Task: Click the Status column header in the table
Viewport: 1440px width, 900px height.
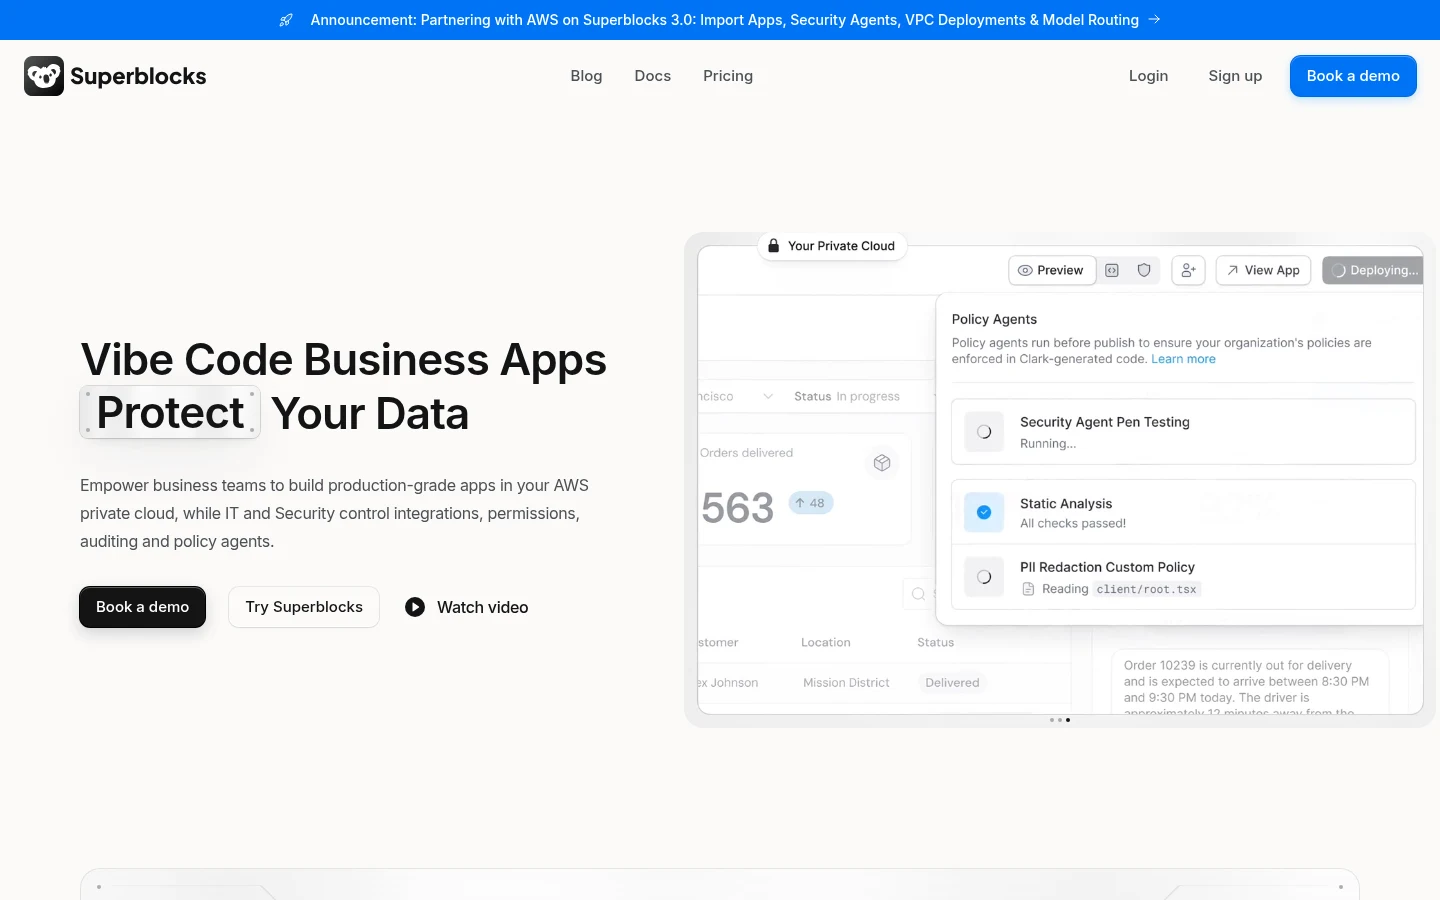Action: (x=936, y=642)
